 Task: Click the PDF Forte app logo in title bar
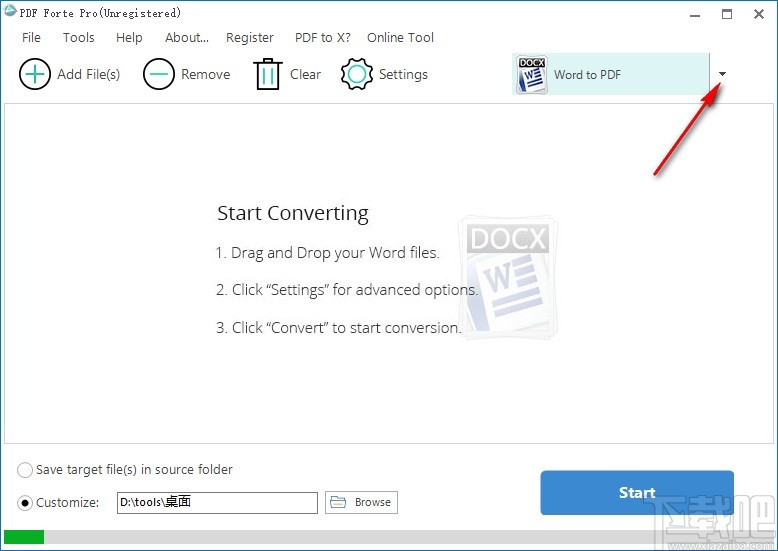point(9,11)
